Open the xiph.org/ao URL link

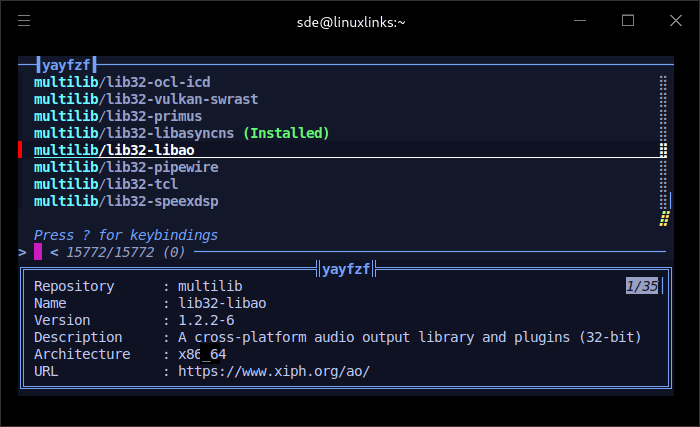pyautogui.click(x=274, y=371)
